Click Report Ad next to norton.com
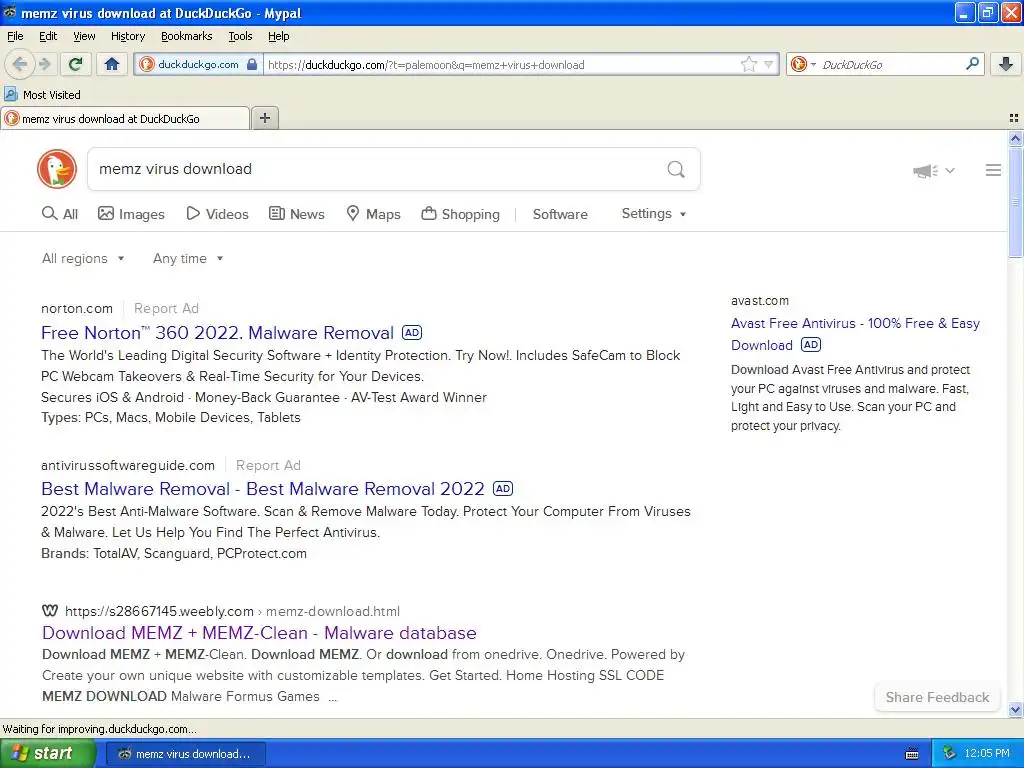 [x=166, y=308]
